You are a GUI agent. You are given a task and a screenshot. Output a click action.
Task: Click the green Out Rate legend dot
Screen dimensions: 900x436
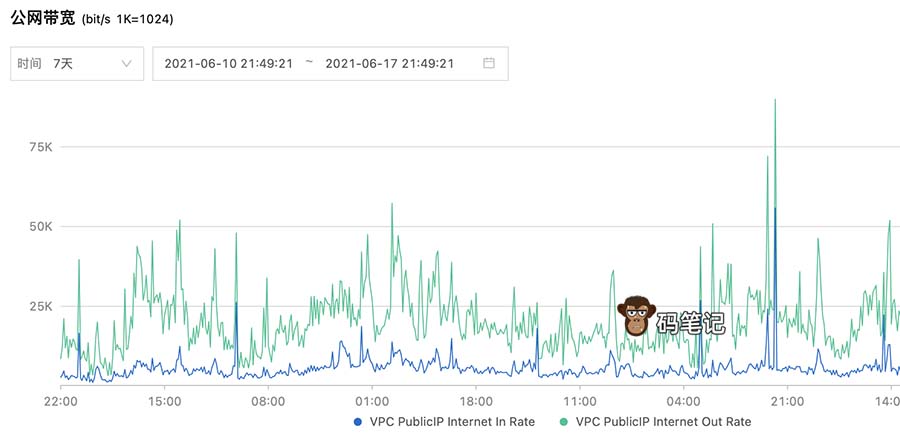[x=565, y=422]
